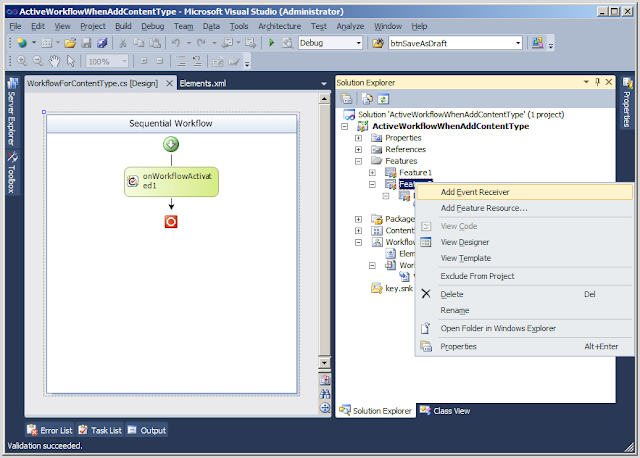Open the 100% zoom level dropdown
This screenshot has height=458, width=640.
(124, 62)
